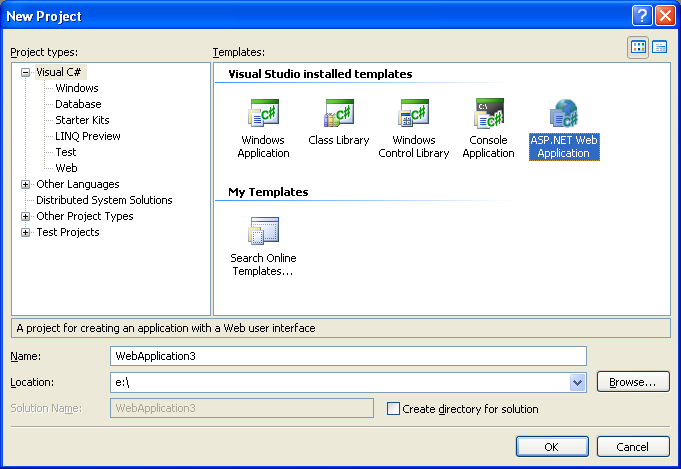Click the Console Application label text
This screenshot has height=469, width=681.
click(489, 147)
